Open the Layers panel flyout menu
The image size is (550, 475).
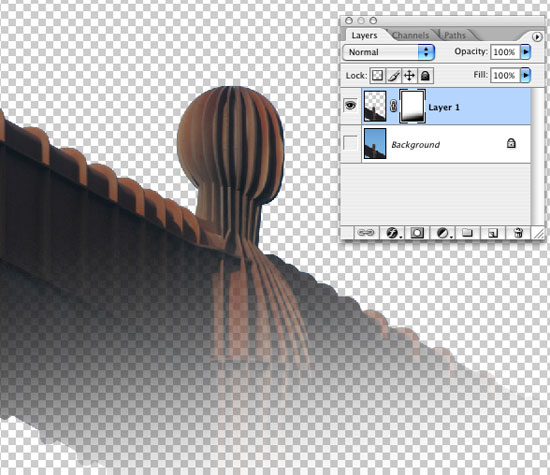(537, 36)
